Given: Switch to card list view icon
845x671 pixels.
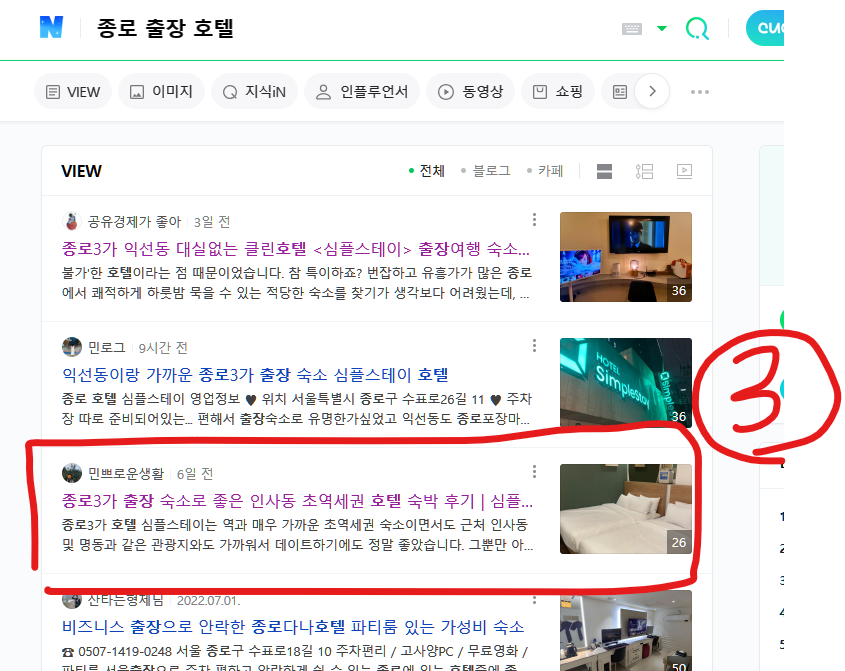Looking at the screenshot, I should (x=604, y=171).
